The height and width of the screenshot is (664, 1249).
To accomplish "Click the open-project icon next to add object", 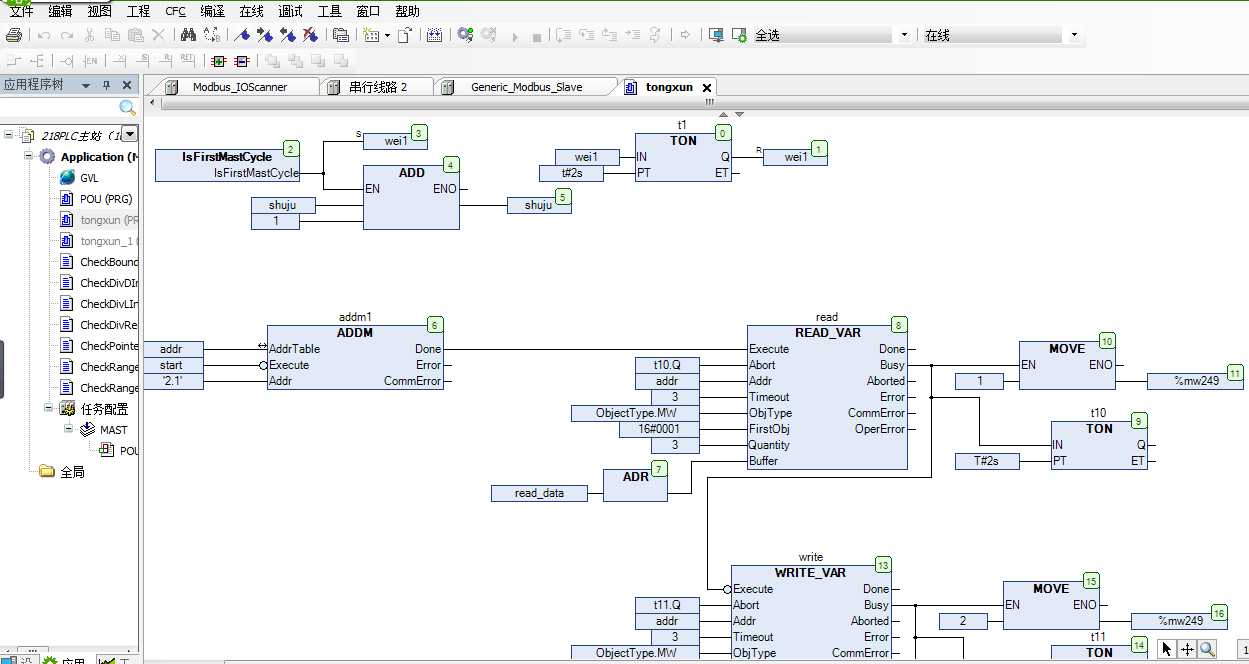I will coord(404,35).
